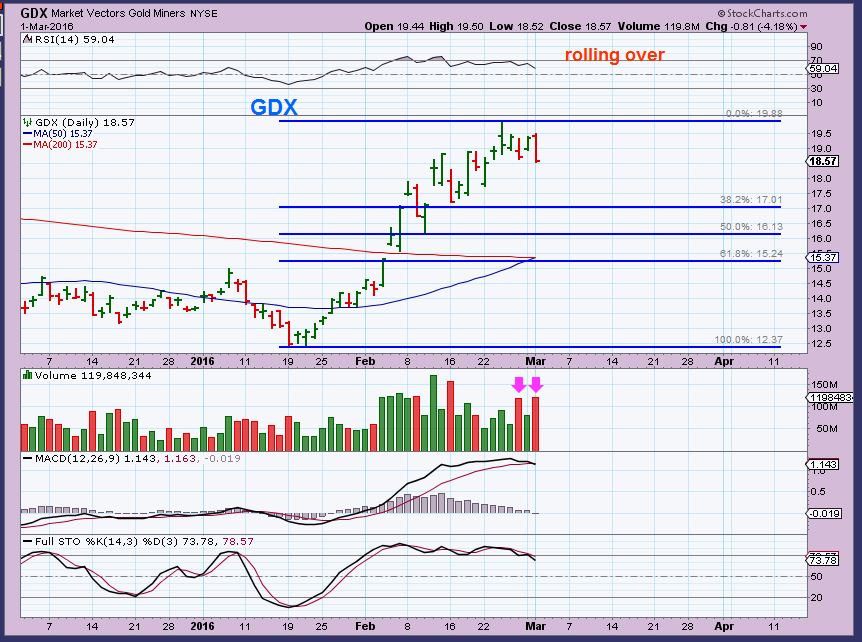The height and width of the screenshot is (642, 862).
Task: Click the Chg -0.81 (-4.18%) value
Action: click(751, 26)
